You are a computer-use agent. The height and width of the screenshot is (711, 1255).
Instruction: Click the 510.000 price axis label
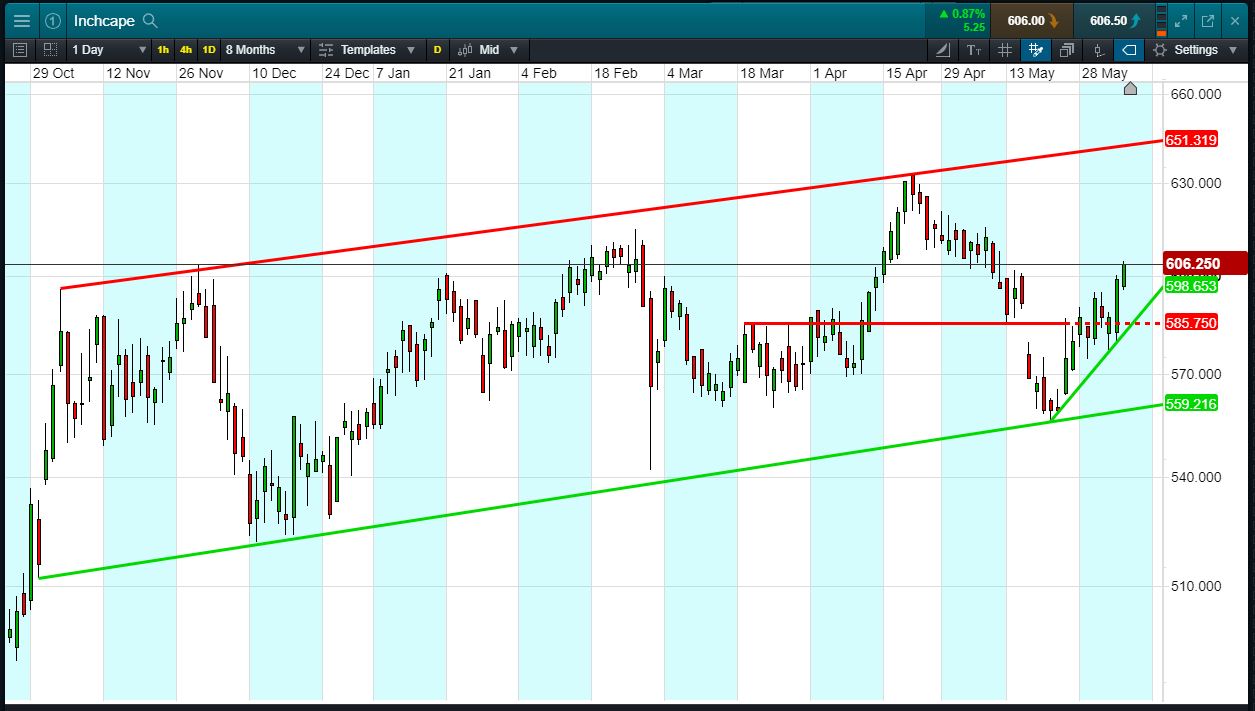point(1194,586)
